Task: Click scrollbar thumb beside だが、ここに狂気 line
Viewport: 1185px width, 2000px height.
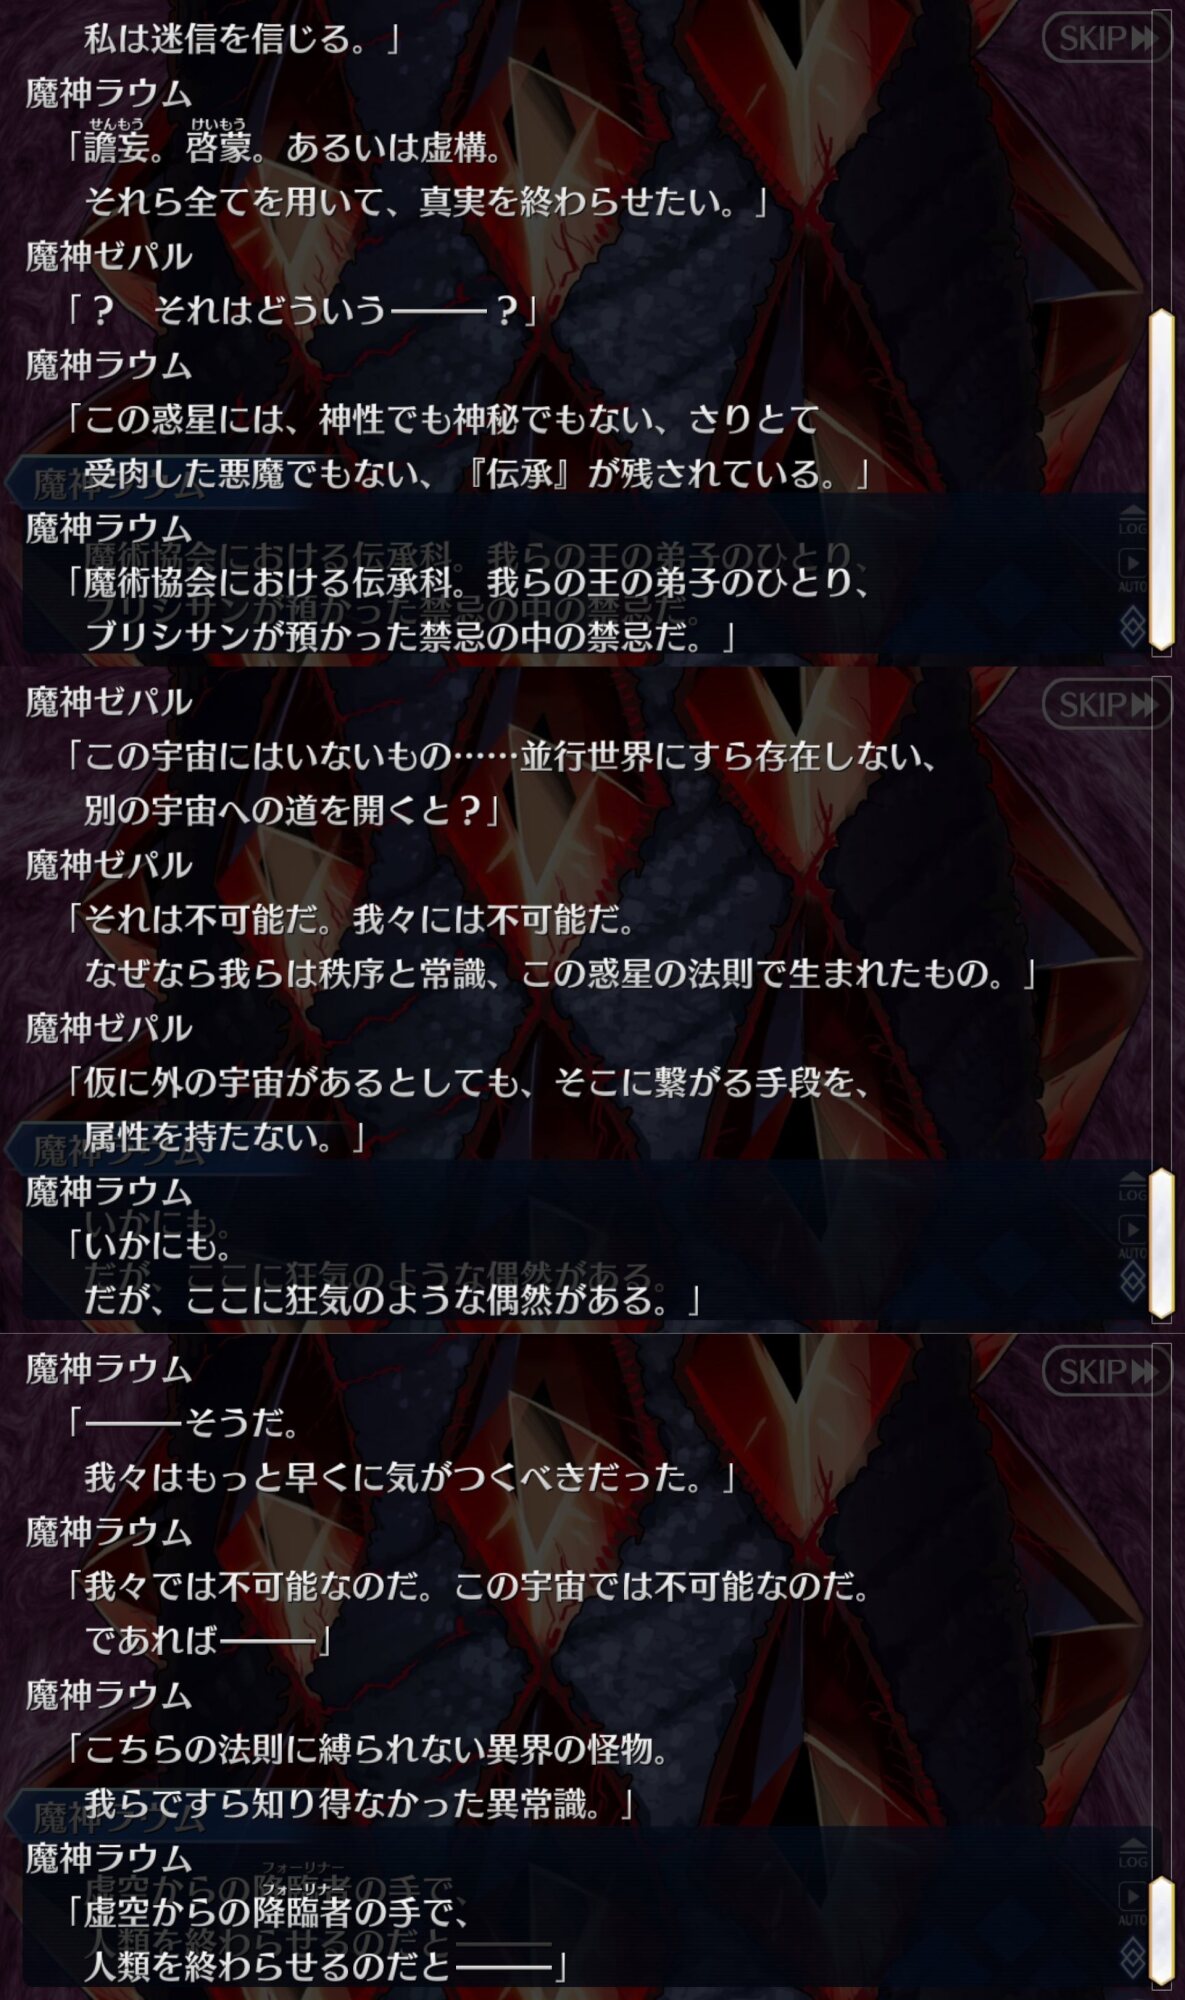Action: (1161, 1243)
